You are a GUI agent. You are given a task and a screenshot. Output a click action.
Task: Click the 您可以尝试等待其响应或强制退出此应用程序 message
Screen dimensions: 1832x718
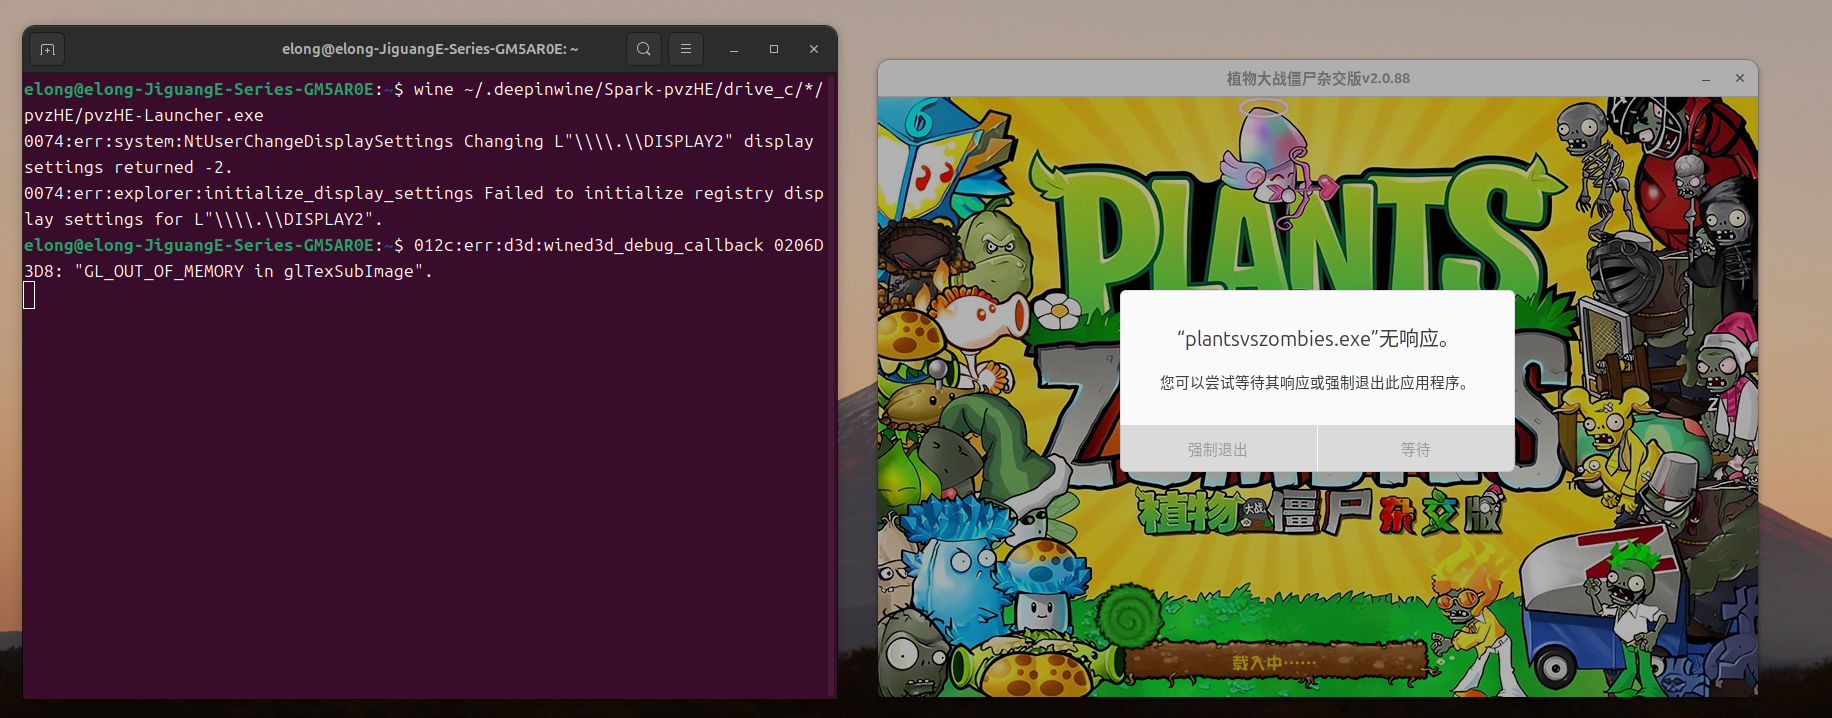coord(1314,383)
